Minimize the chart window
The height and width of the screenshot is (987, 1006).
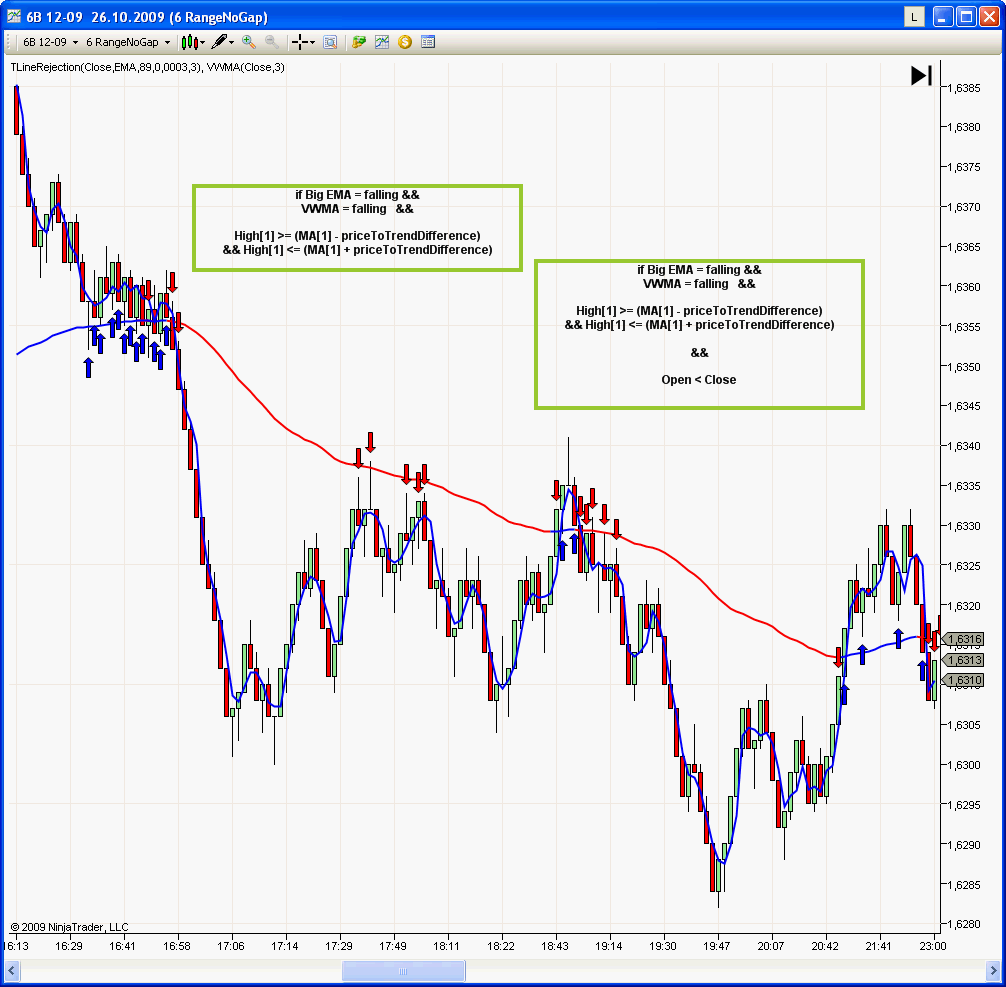click(x=942, y=17)
